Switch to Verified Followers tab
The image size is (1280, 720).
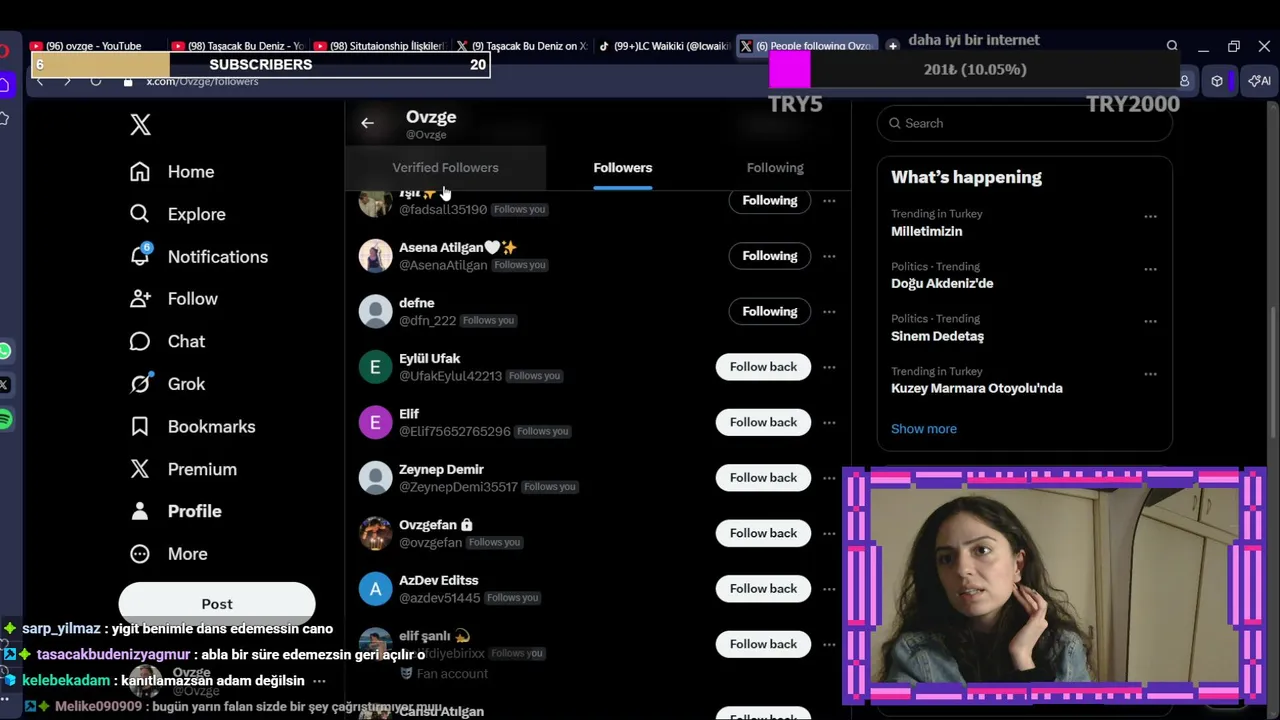(x=445, y=168)
